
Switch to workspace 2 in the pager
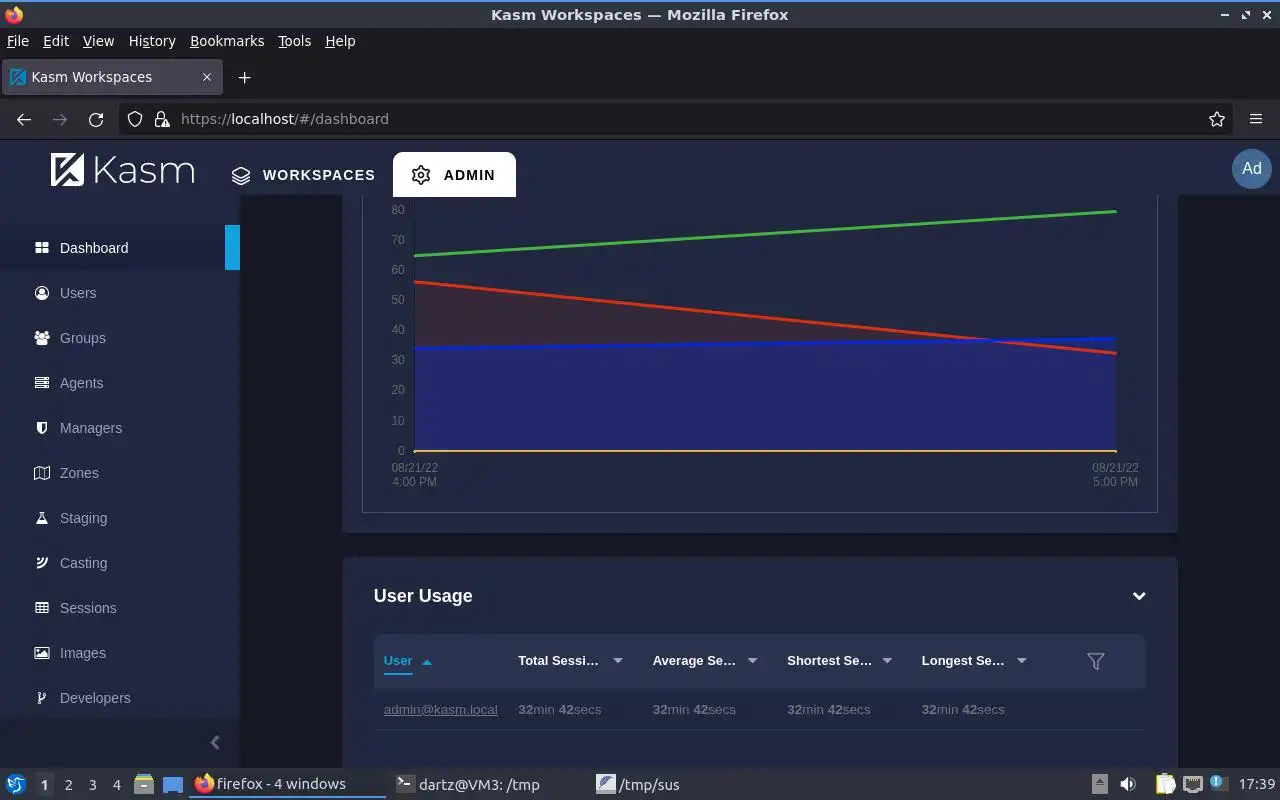pos(68,785)
